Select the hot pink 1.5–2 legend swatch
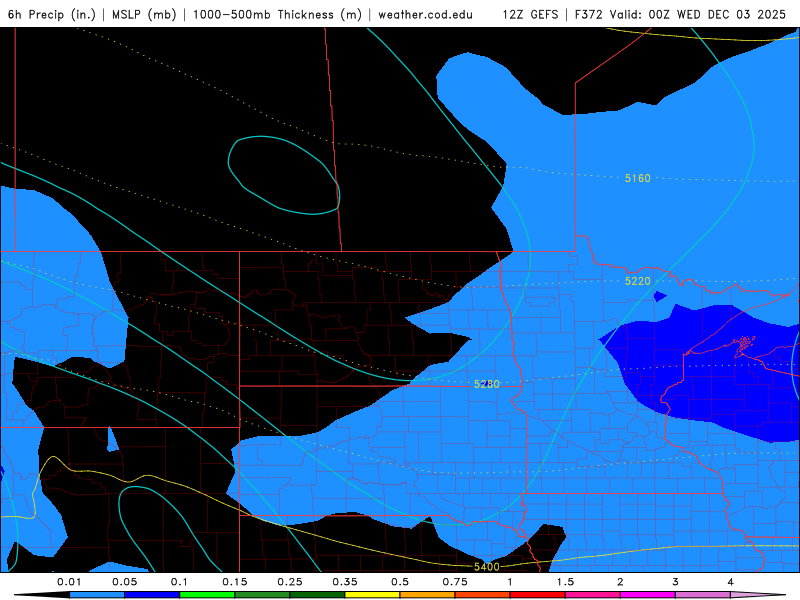 (x=593, y=595)
